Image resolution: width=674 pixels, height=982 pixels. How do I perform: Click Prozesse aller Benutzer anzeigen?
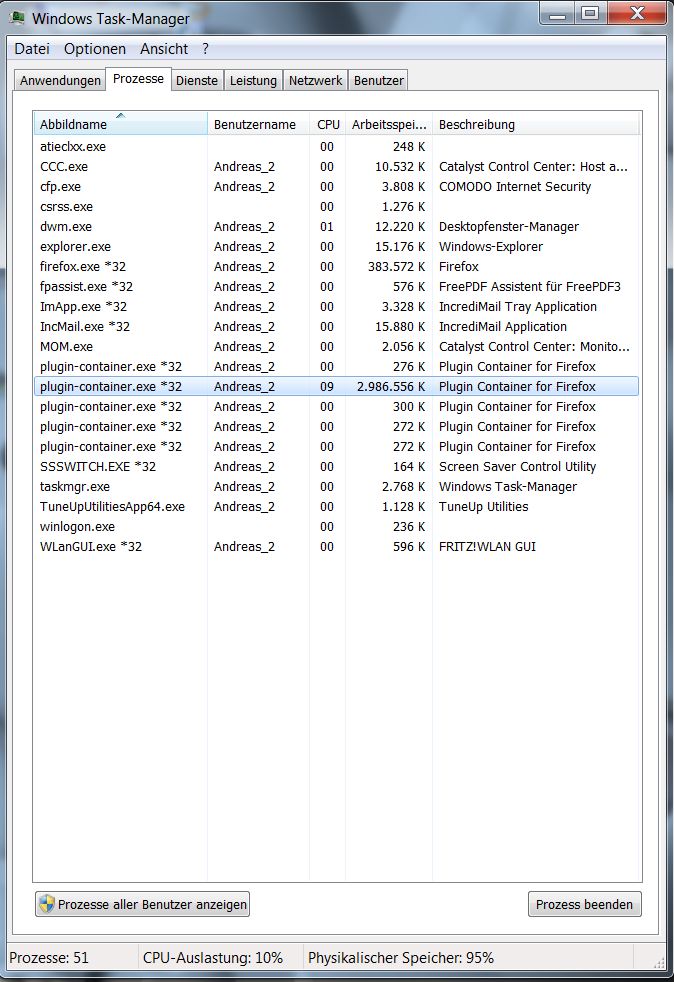tap(142, 904)
